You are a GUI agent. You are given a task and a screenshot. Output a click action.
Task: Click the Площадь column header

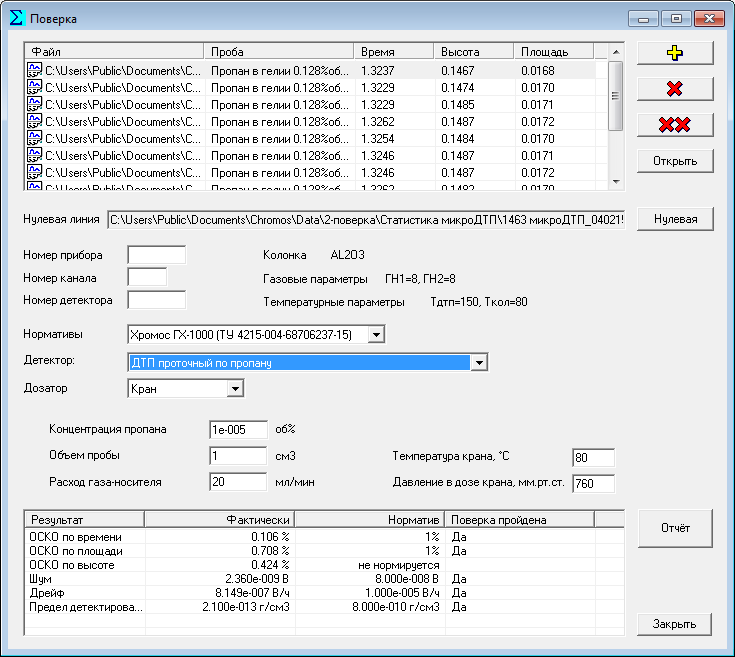(x=552, y=51)
